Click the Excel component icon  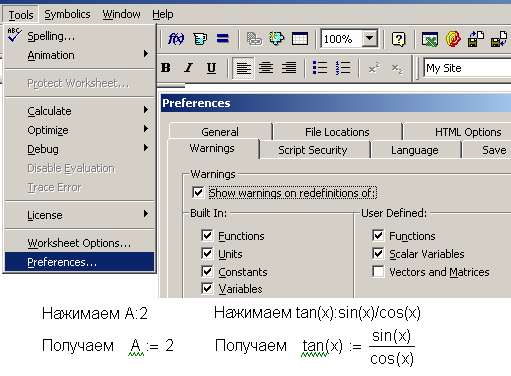[x=430, y=39]
